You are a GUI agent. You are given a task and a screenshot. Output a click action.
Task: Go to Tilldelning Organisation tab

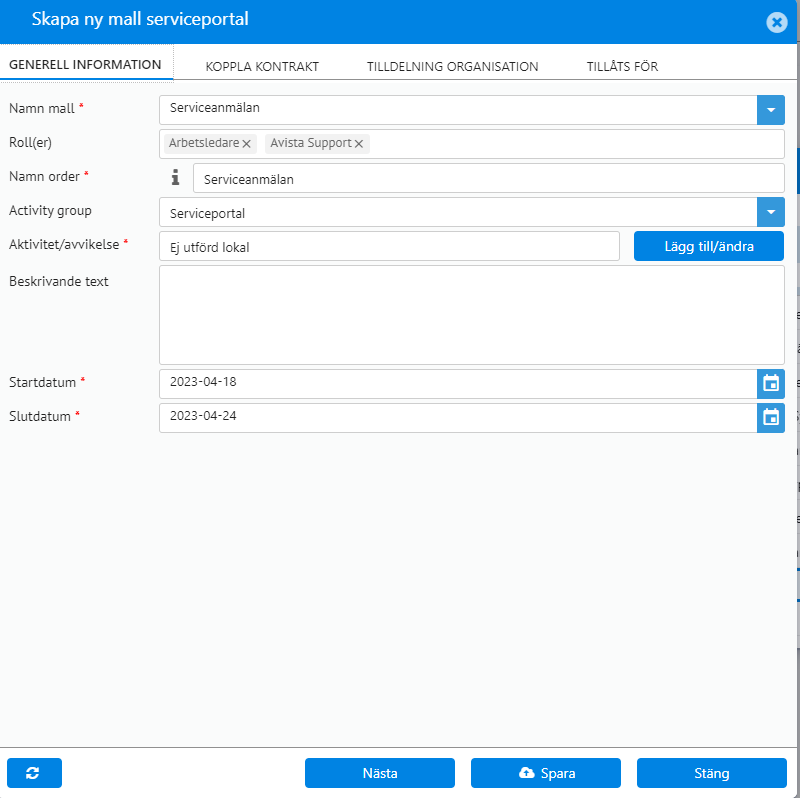tap(453, 66)
